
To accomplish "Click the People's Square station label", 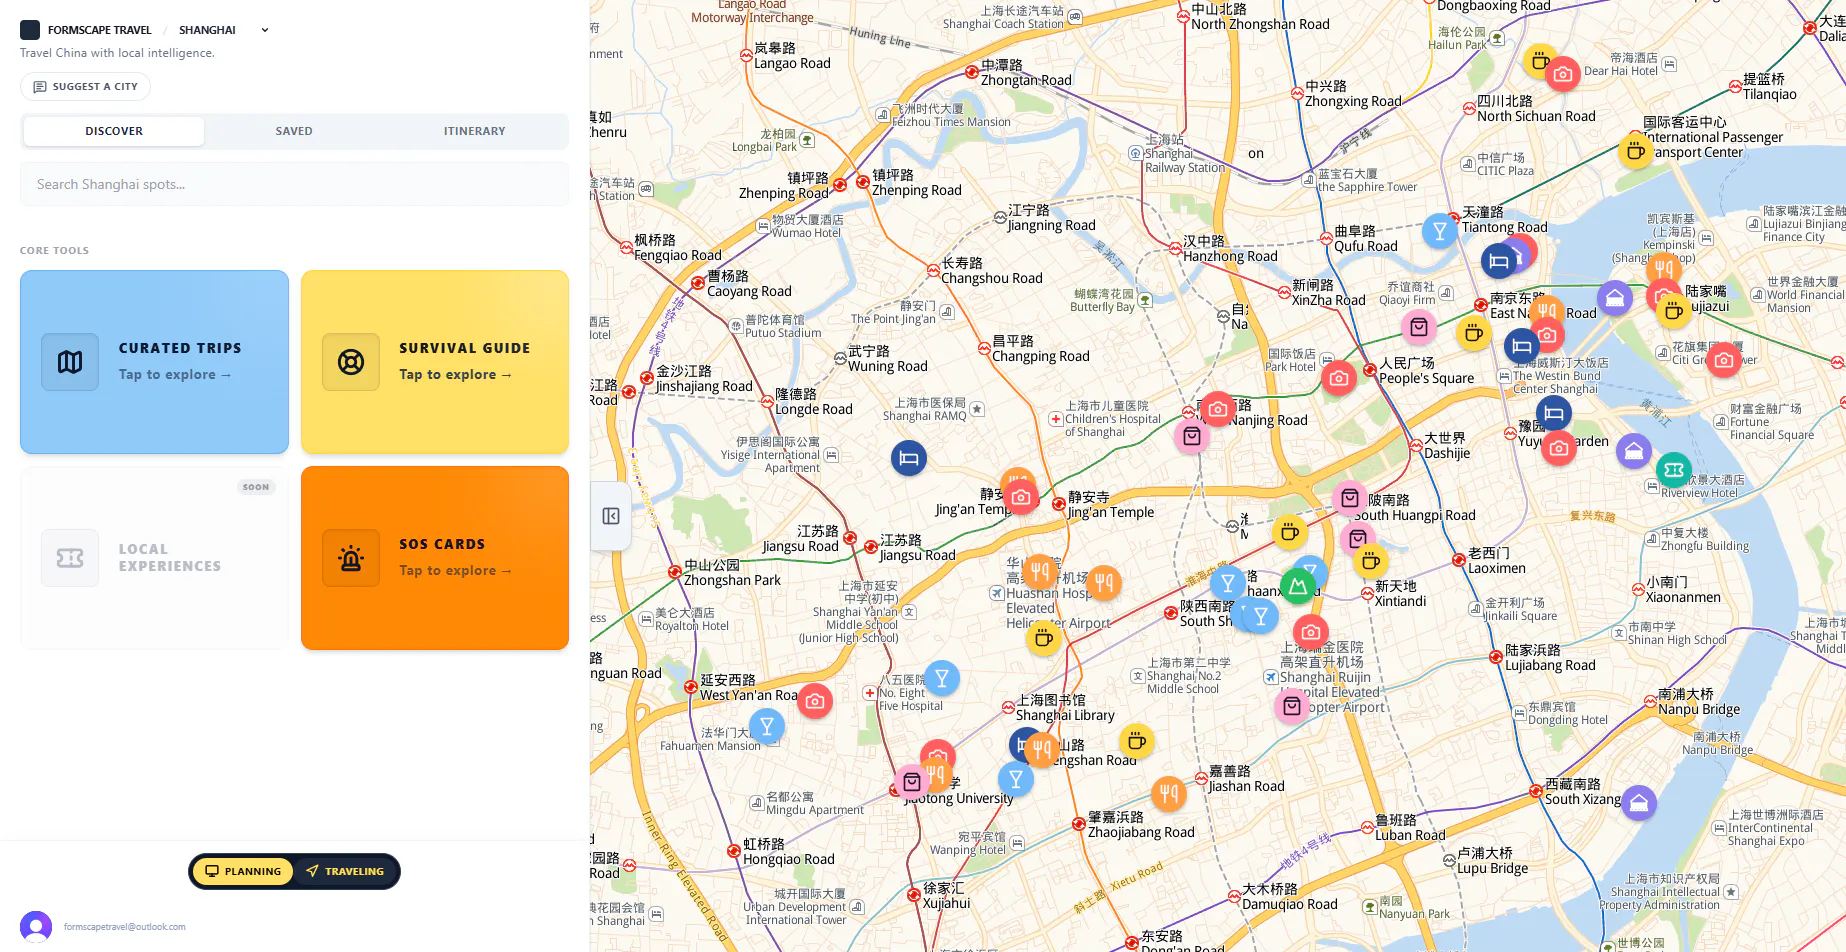I will [1426, 371].
